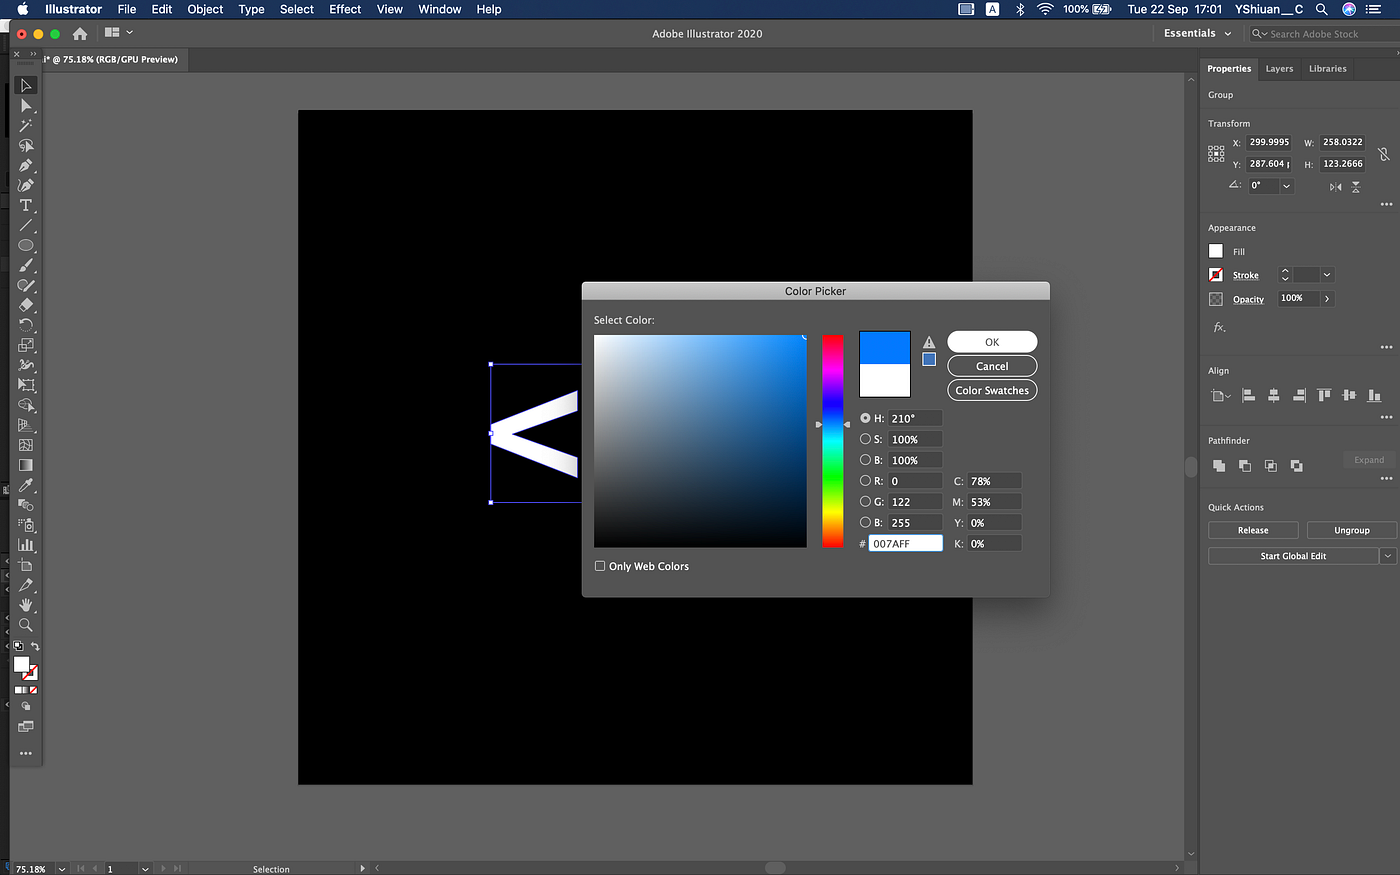
Task: Select the Magic Wand tool
Action: [x=26, y=125]
